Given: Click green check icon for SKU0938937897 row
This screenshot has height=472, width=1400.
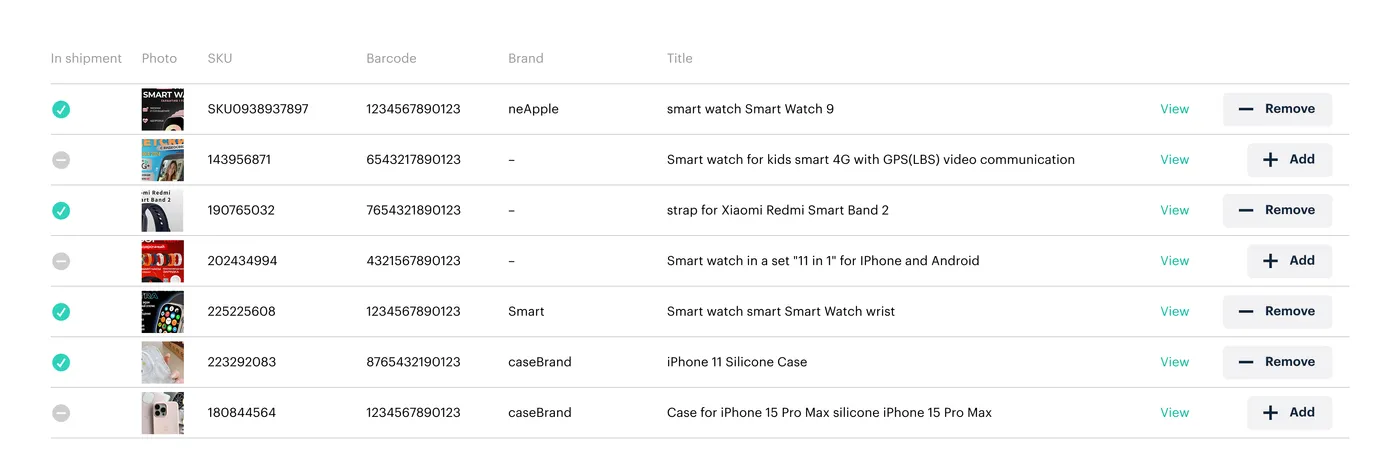Looking at the screenshot, I should [61, 109].
